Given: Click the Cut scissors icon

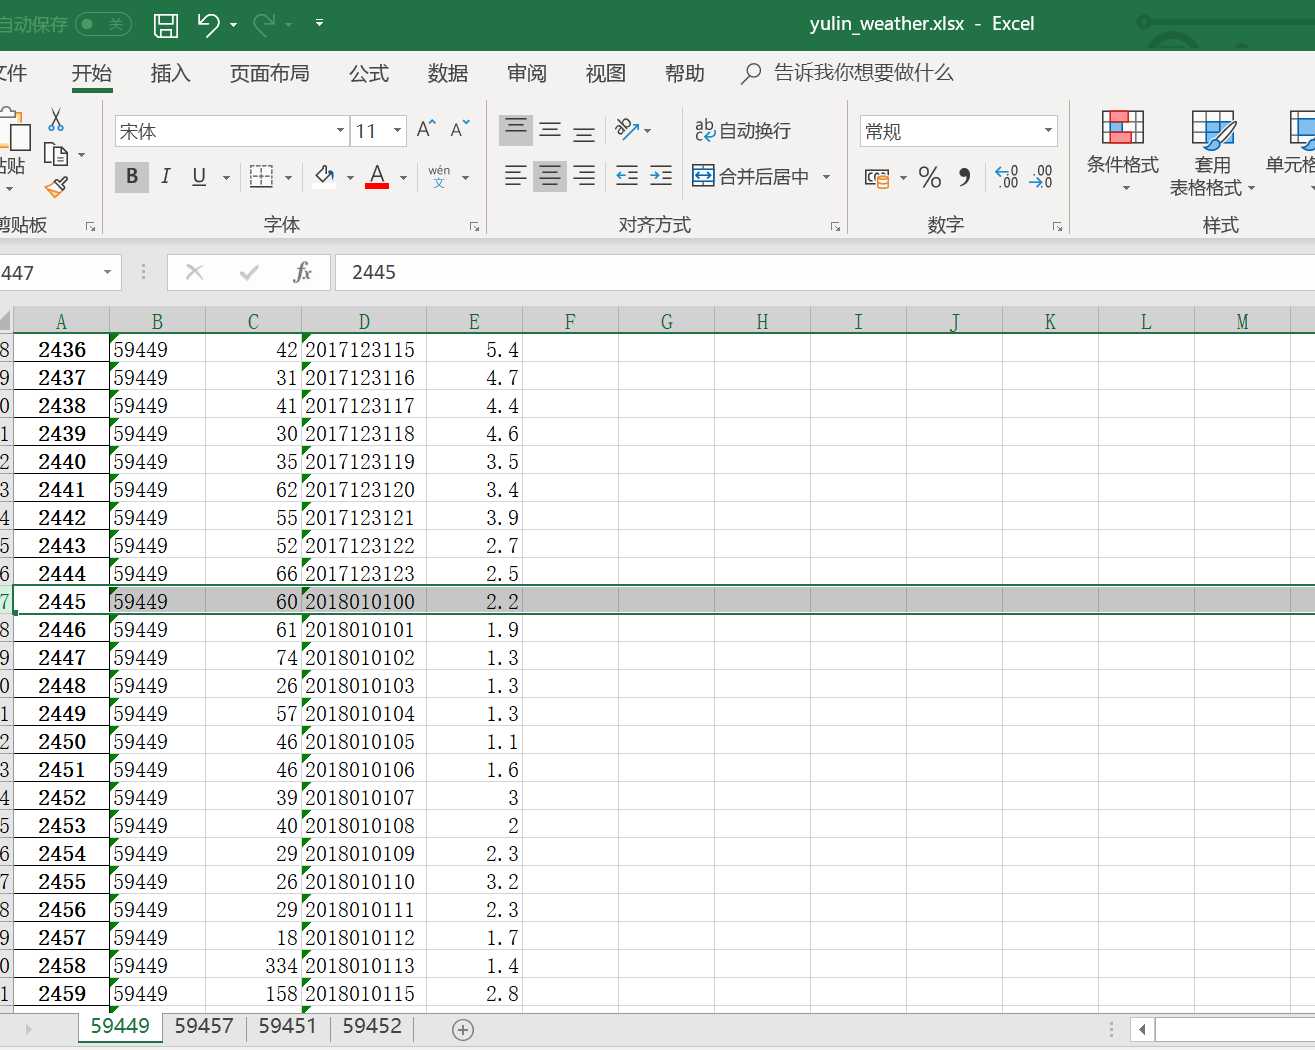Looking at the screenshot, I should (x=56, y=120).
